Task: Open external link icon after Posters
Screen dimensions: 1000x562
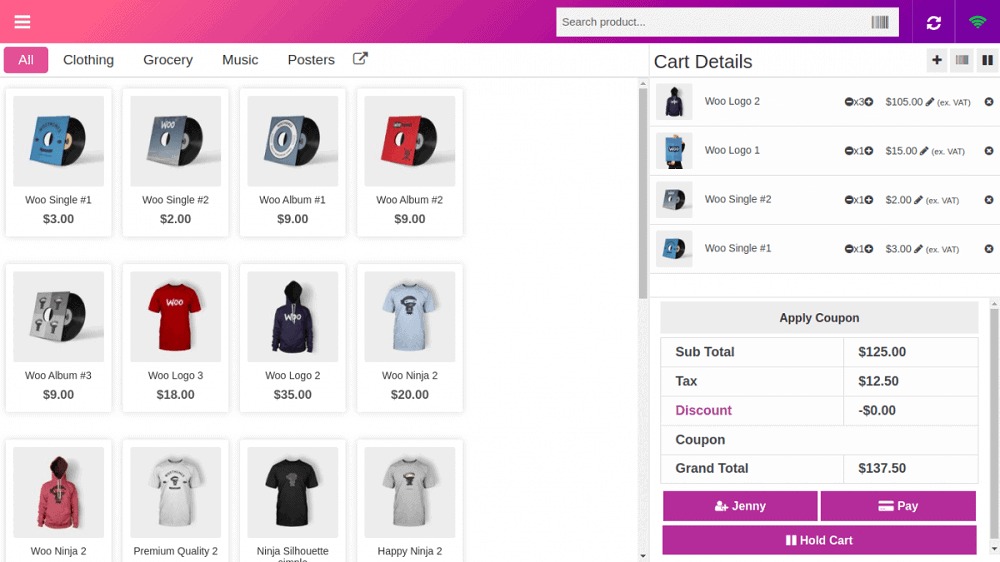Action: pos(360,59)
